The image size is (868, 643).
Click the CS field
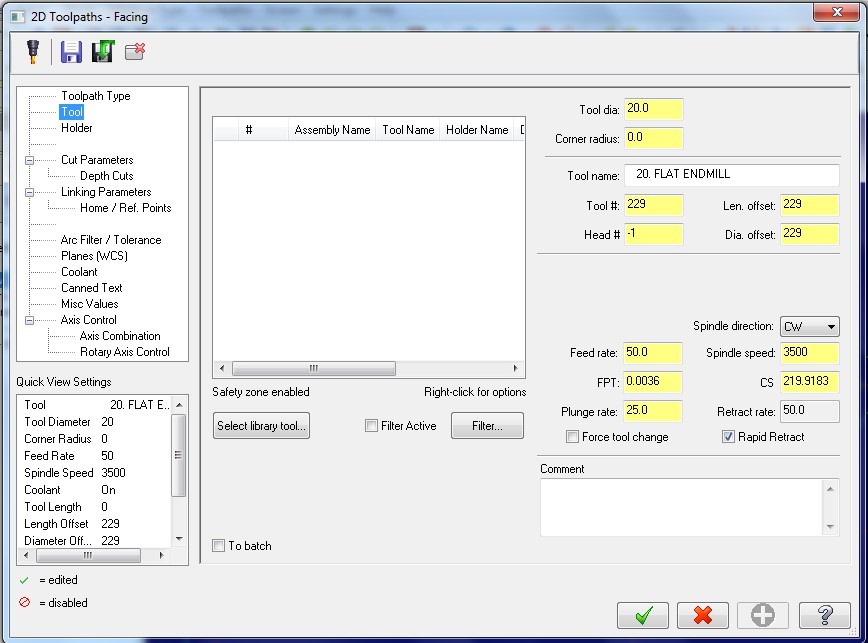point(810,382)
